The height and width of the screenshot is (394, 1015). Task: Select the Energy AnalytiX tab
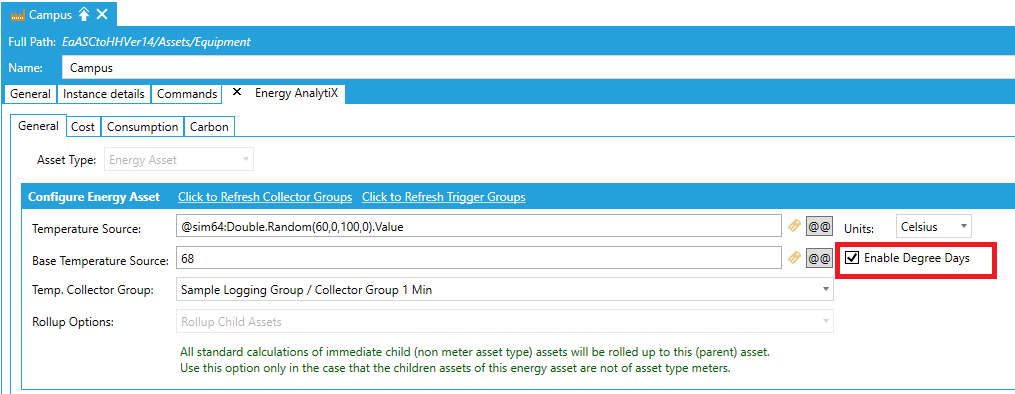296,93
